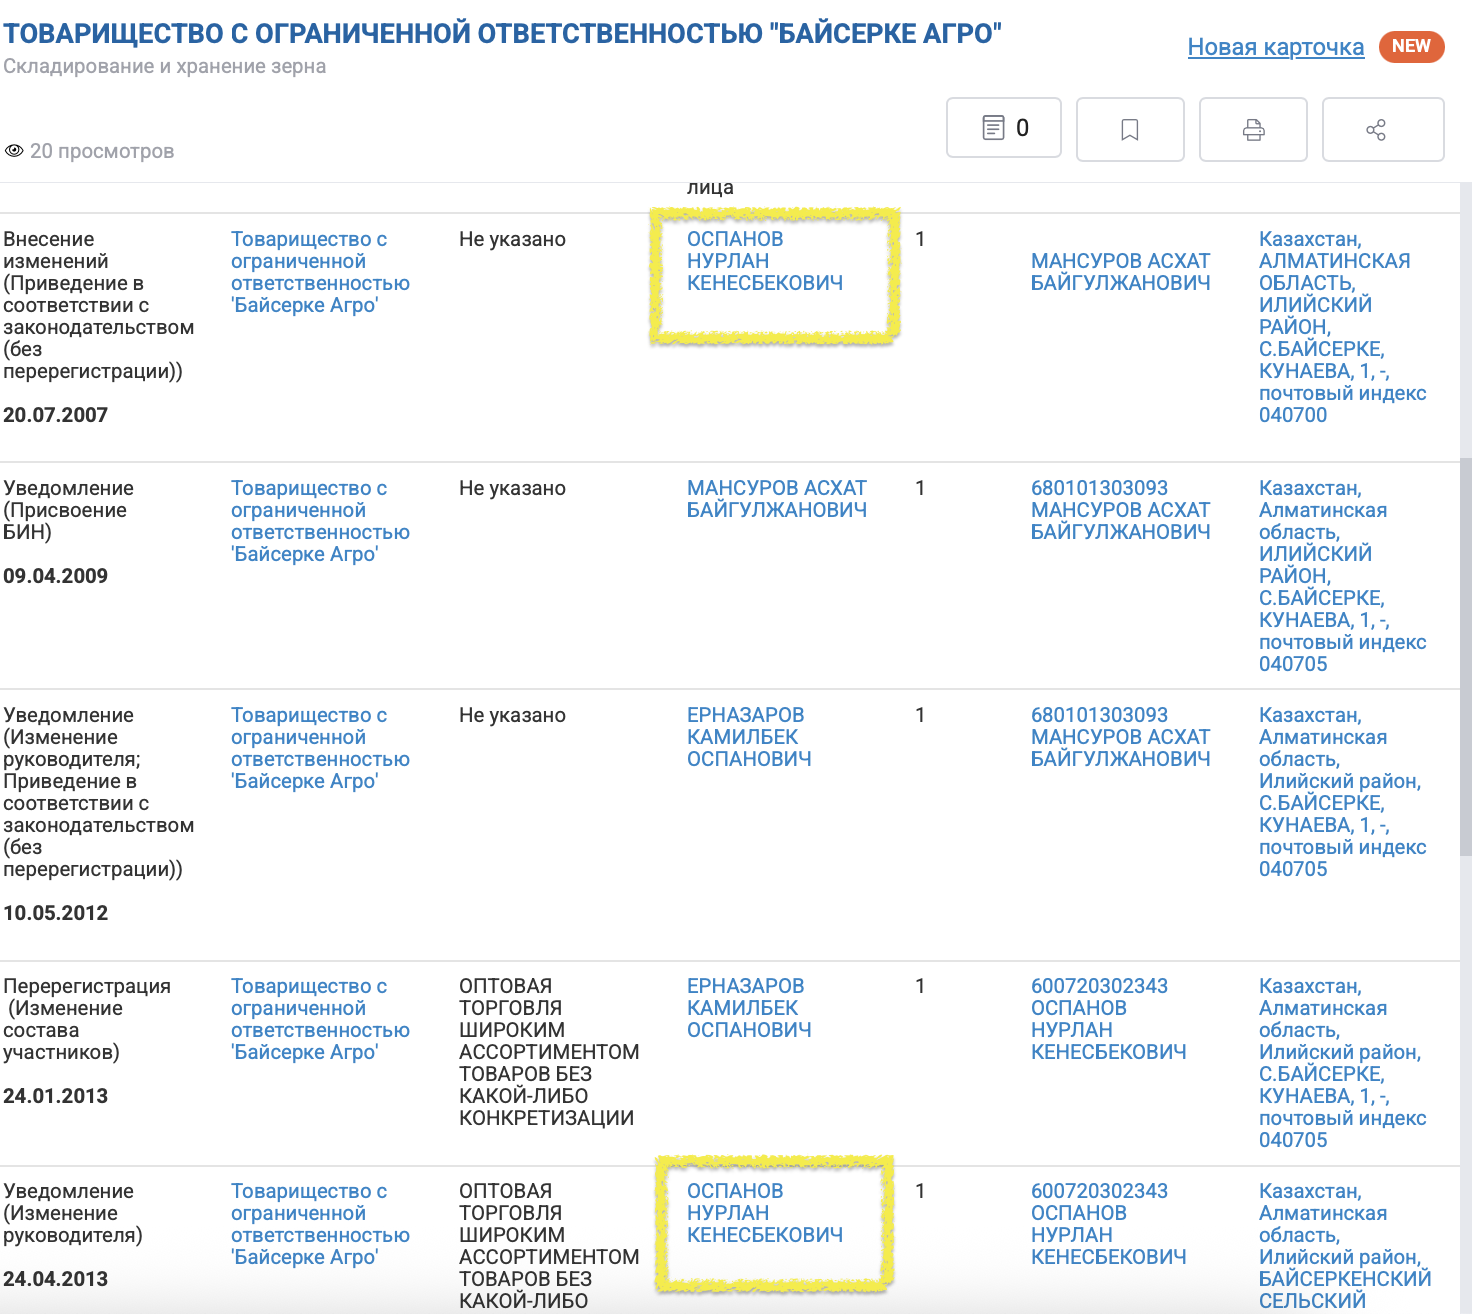Open founder МАНСУРОВ АСХАТ link in 20.07.2007 row
The height and width of the screenshot is (1314, 1472).
pos(1120,272)
